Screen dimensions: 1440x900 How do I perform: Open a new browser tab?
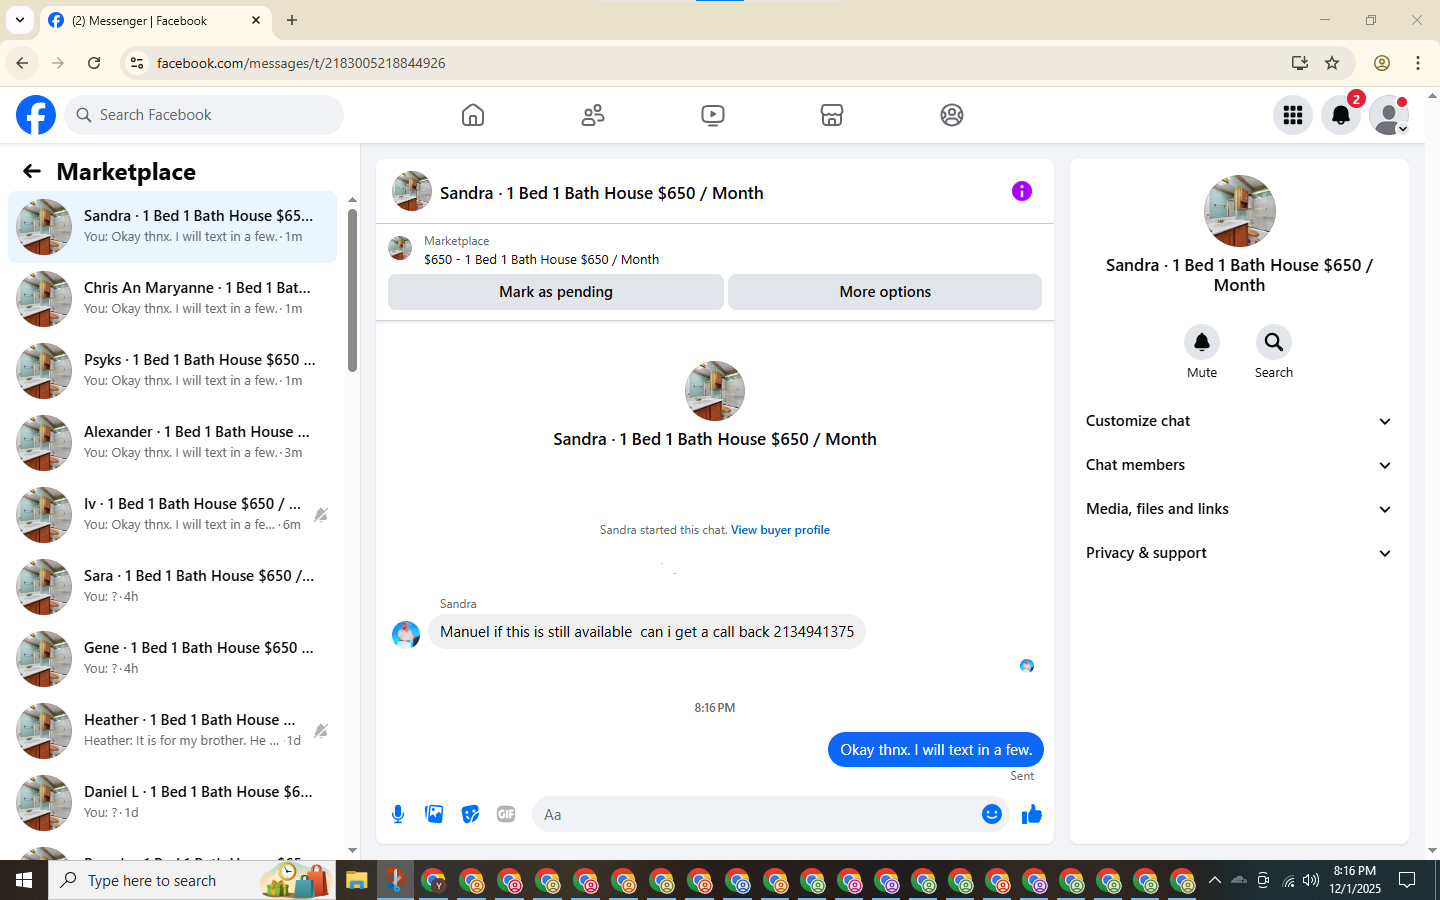(x=292, y=20)
